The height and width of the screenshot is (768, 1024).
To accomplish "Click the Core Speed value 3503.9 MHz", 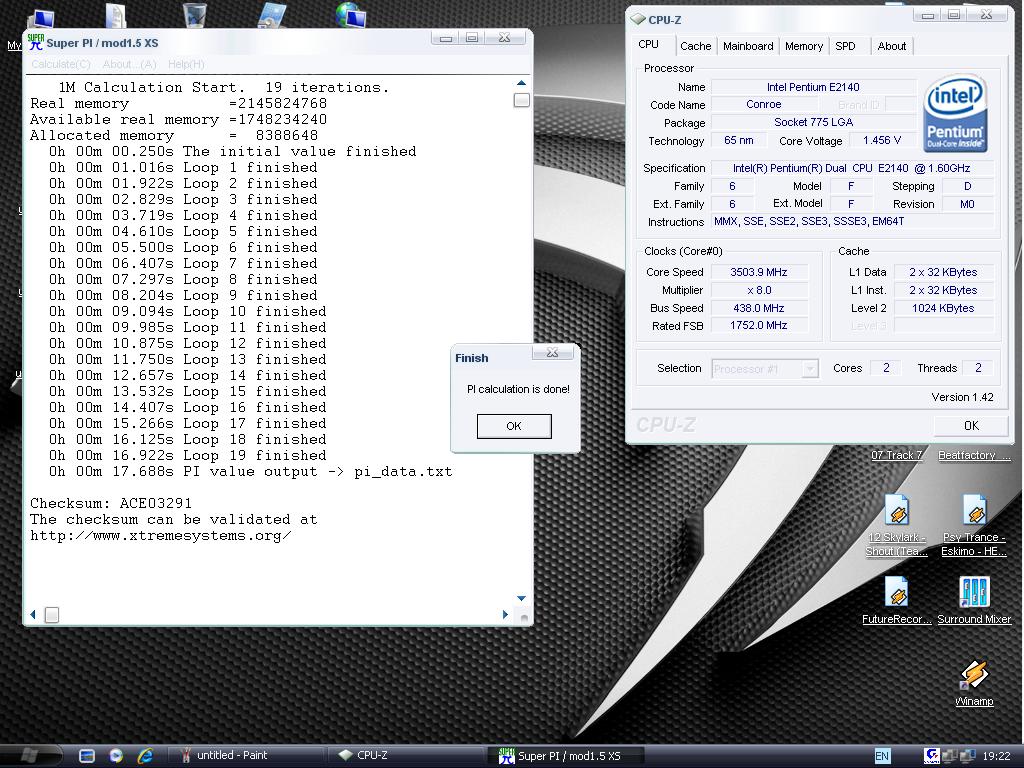I will [759, 272].
